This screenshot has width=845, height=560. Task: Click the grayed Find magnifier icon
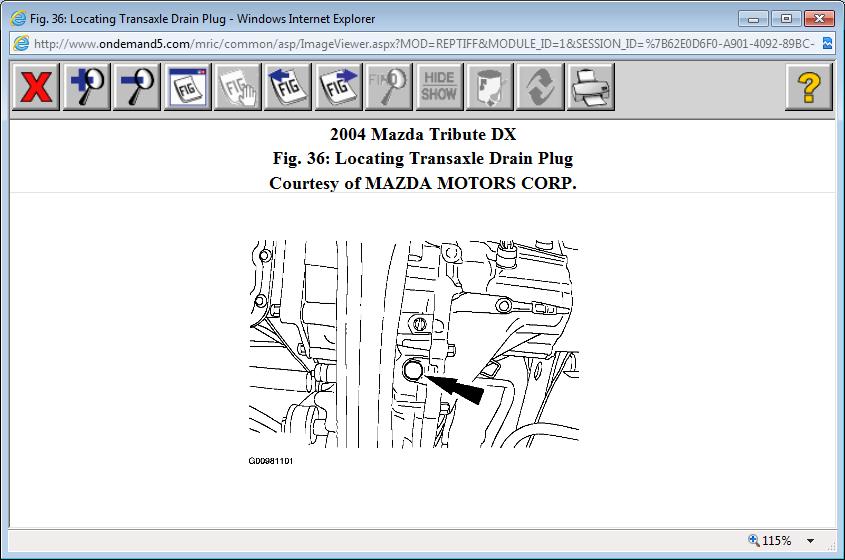coord(389,87)
